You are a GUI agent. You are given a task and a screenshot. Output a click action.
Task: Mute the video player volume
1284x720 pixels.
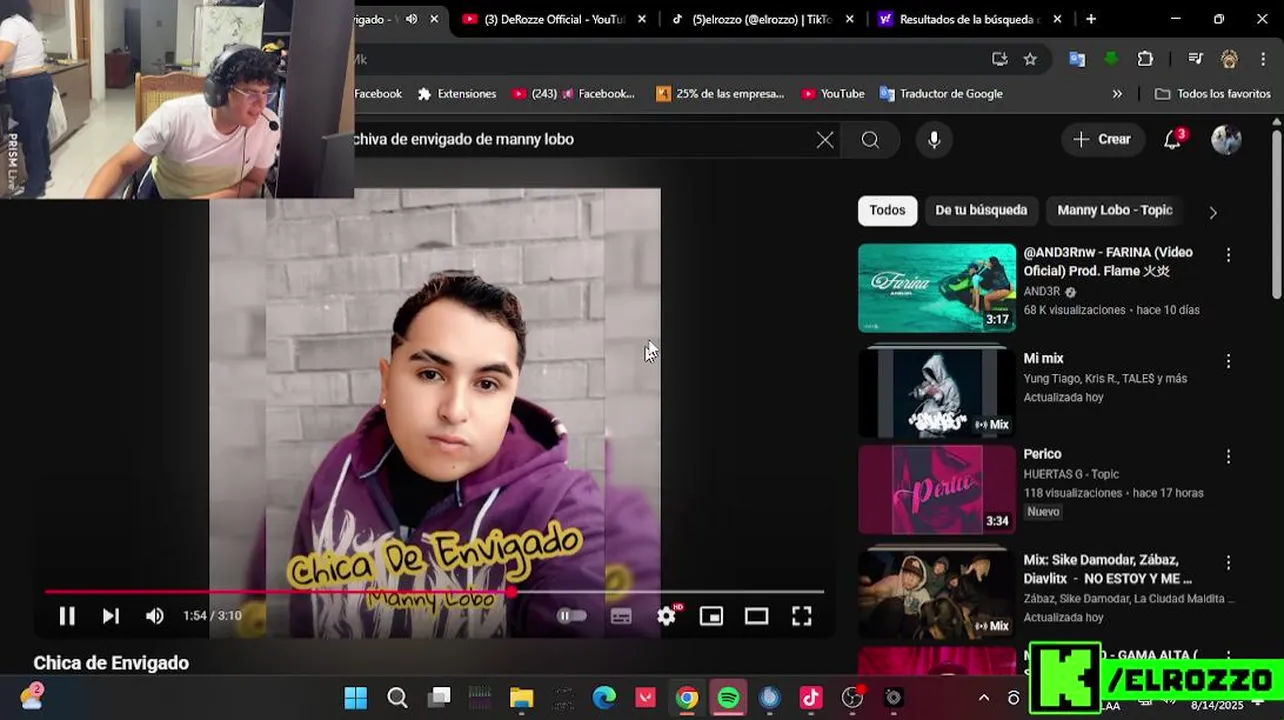[155, 616]
